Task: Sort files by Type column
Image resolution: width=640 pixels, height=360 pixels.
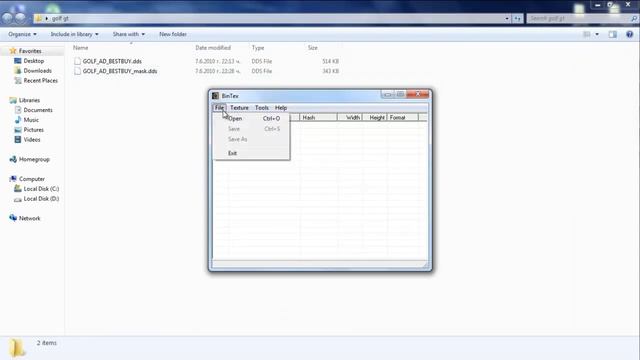Action: point(258,48)
